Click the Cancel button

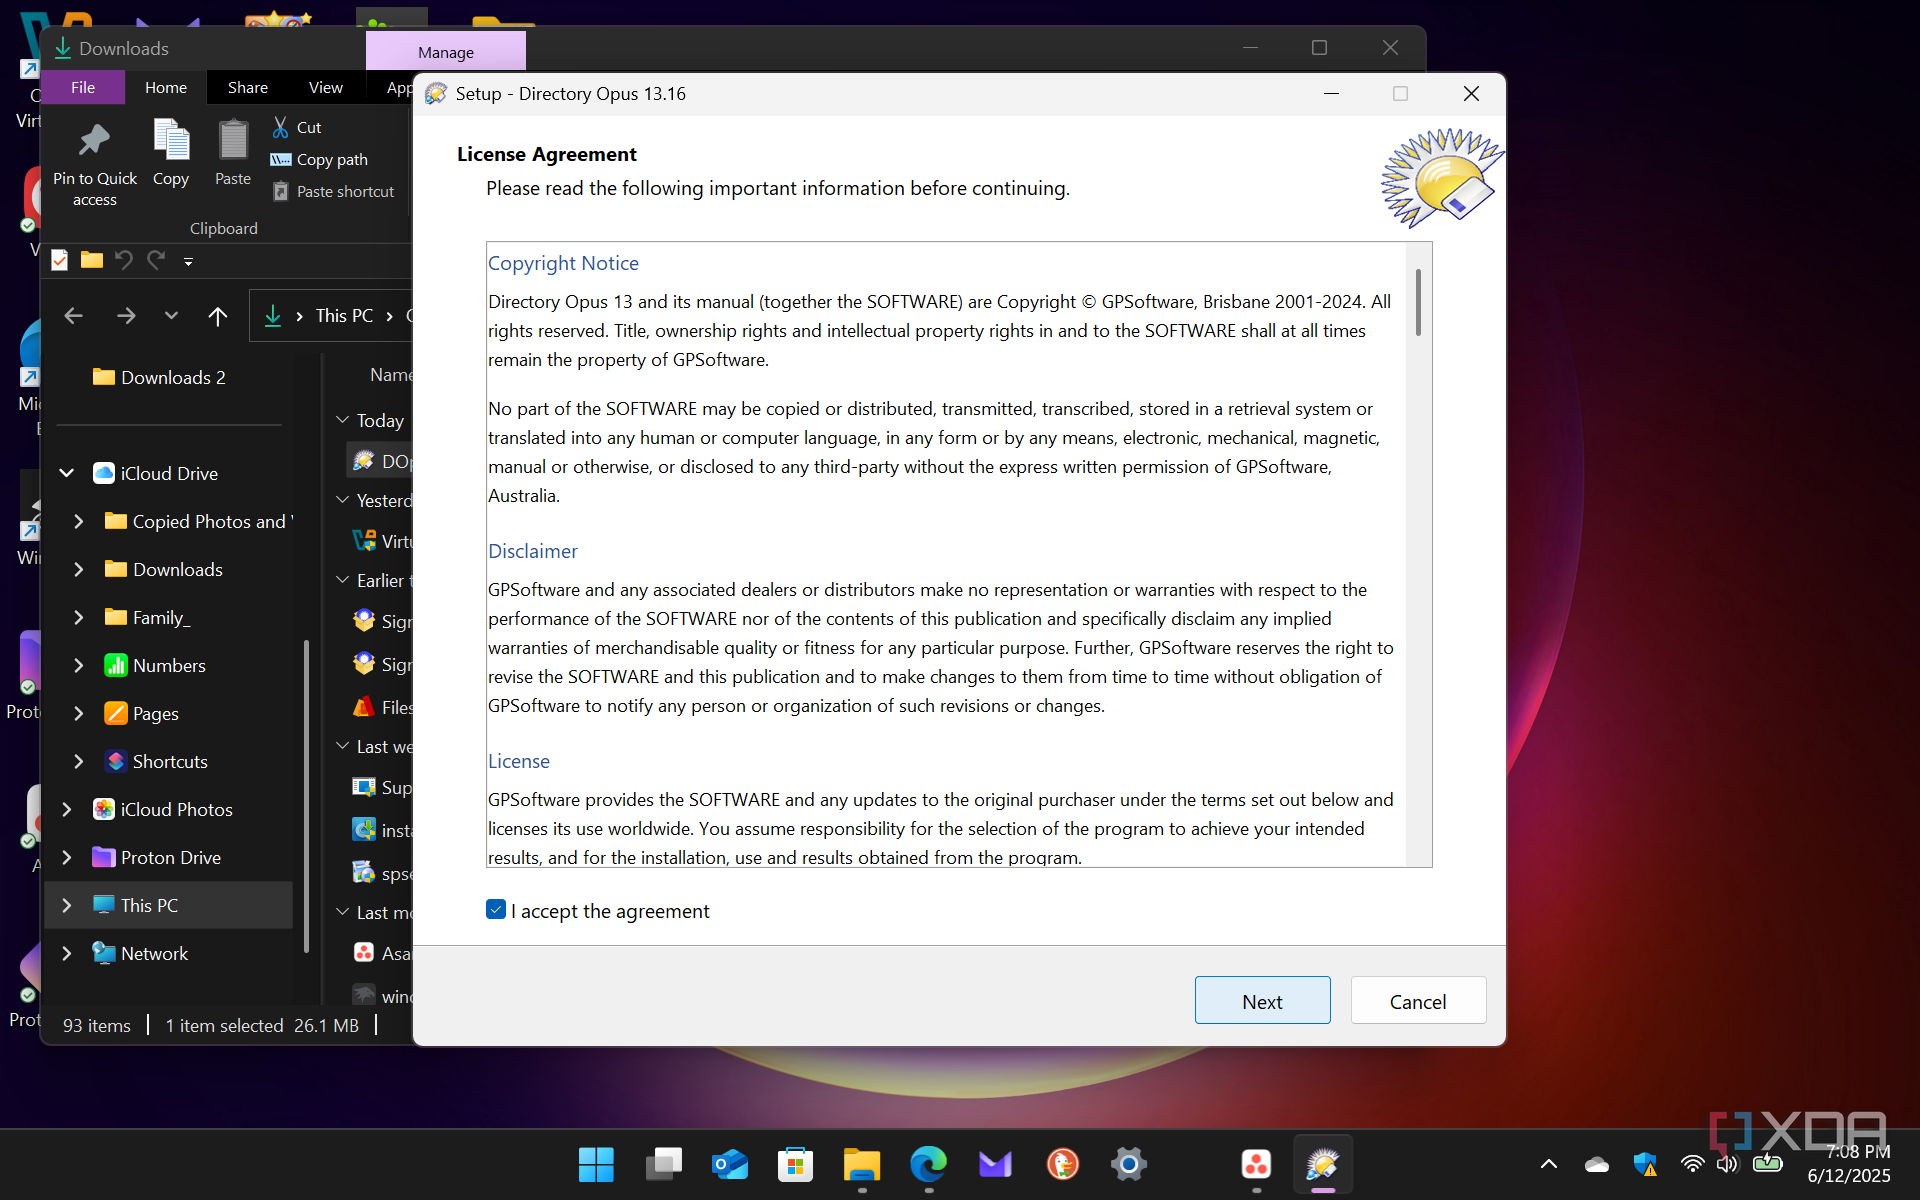[x=1417, y=1001]
